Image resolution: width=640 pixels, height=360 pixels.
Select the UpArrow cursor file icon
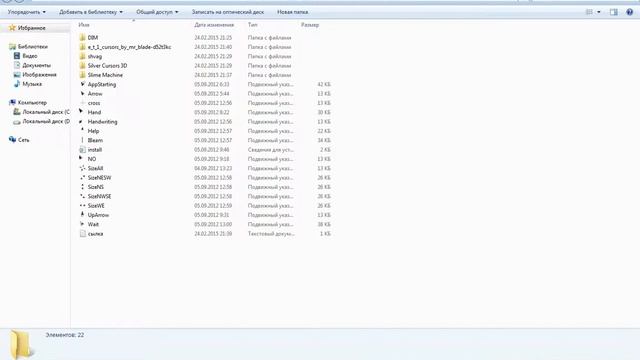click(82, 215)
